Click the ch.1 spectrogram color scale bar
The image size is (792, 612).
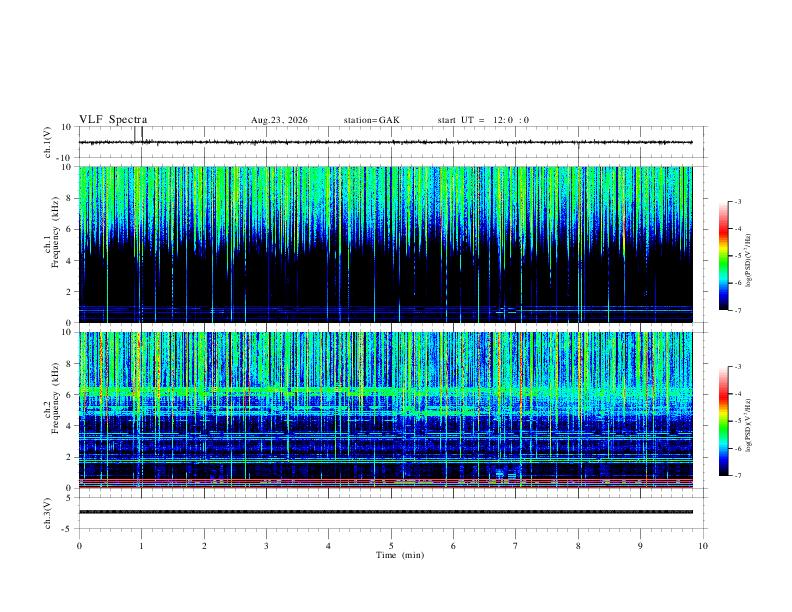pos(724,256)
